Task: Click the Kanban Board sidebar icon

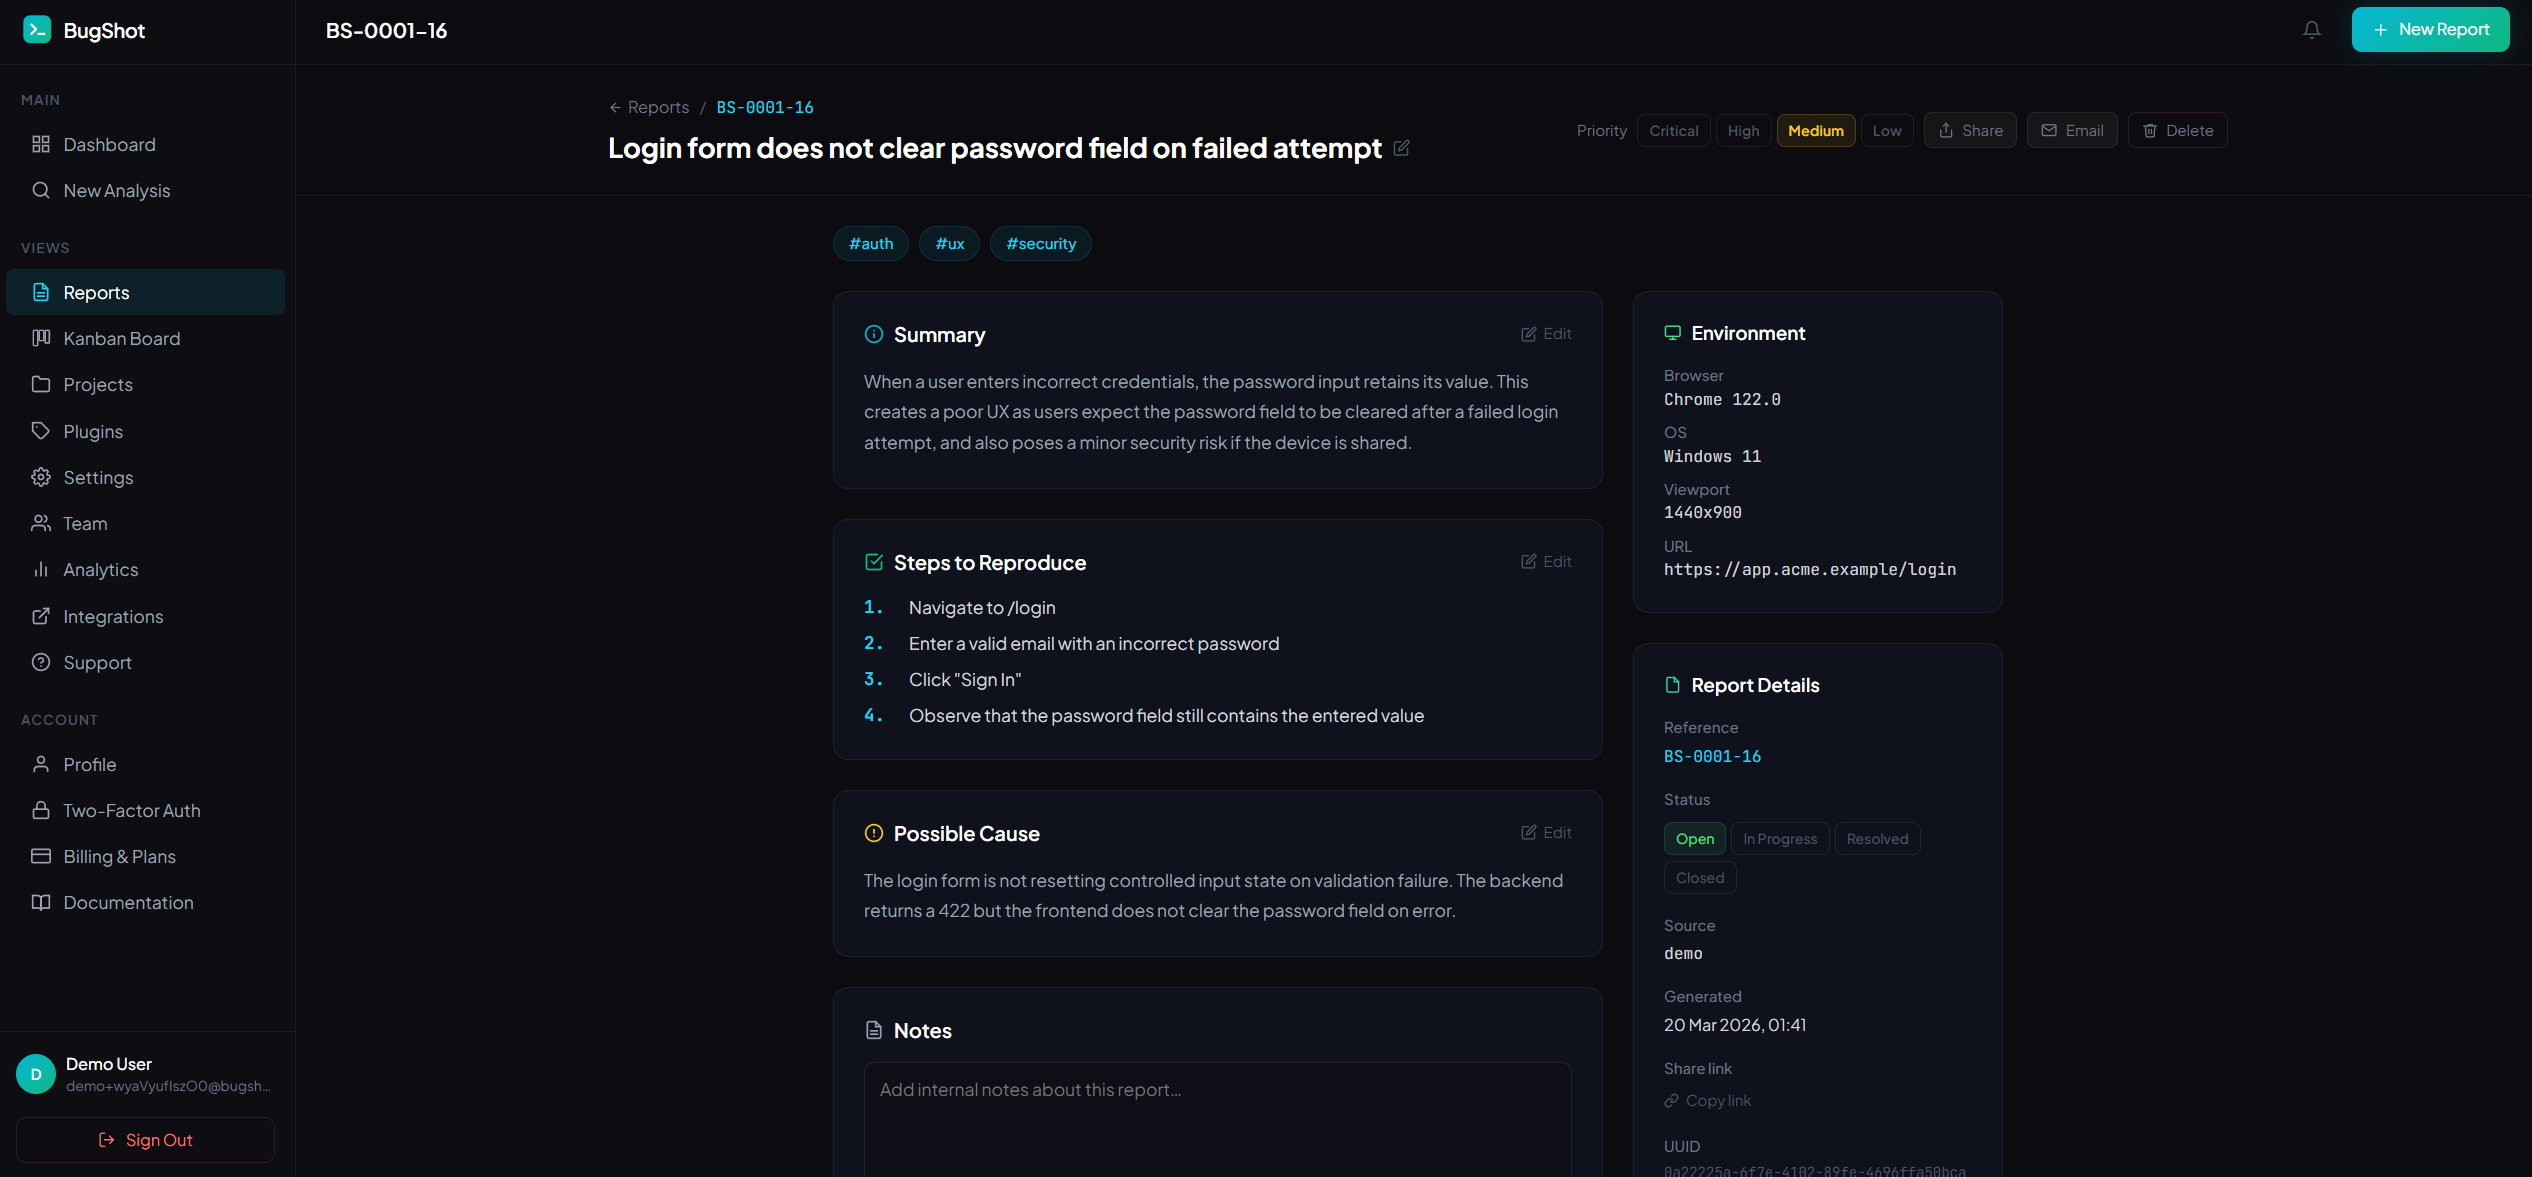Action: point(41,338)
